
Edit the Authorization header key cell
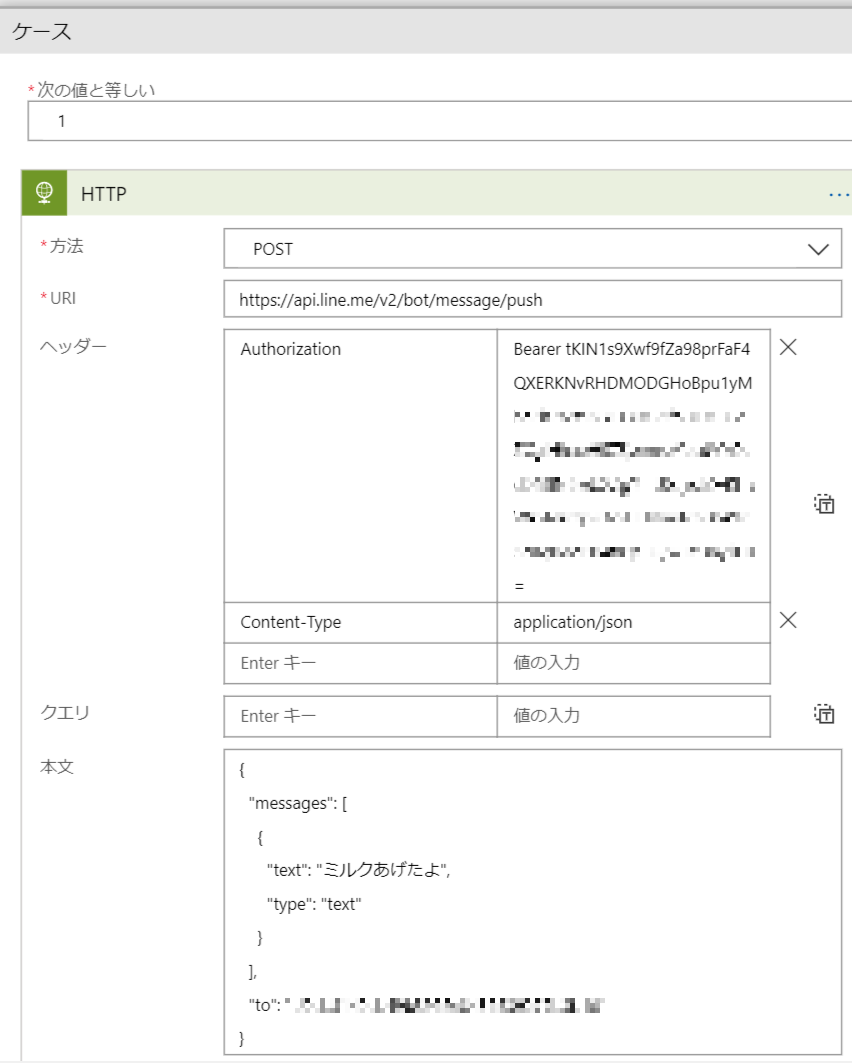click(360, 465)
